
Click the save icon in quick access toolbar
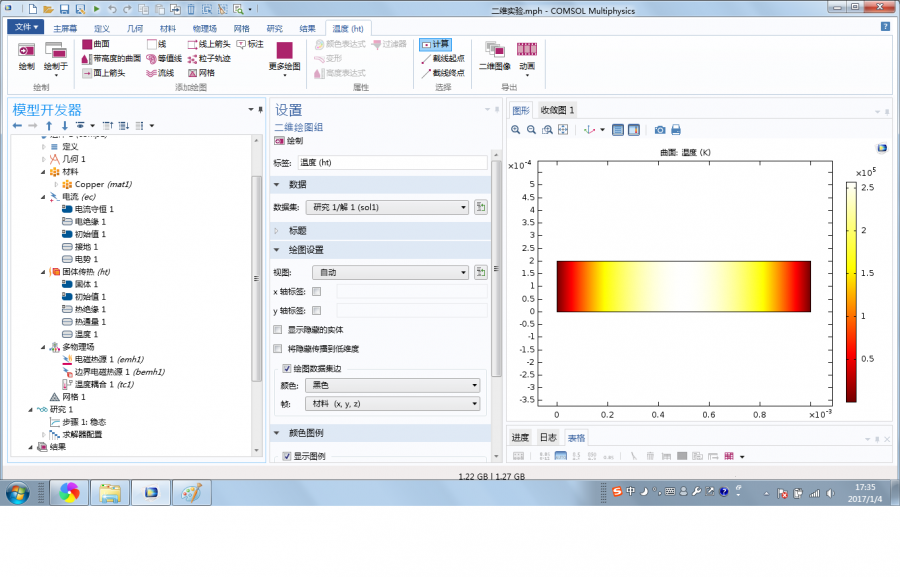tap(64, 9)
